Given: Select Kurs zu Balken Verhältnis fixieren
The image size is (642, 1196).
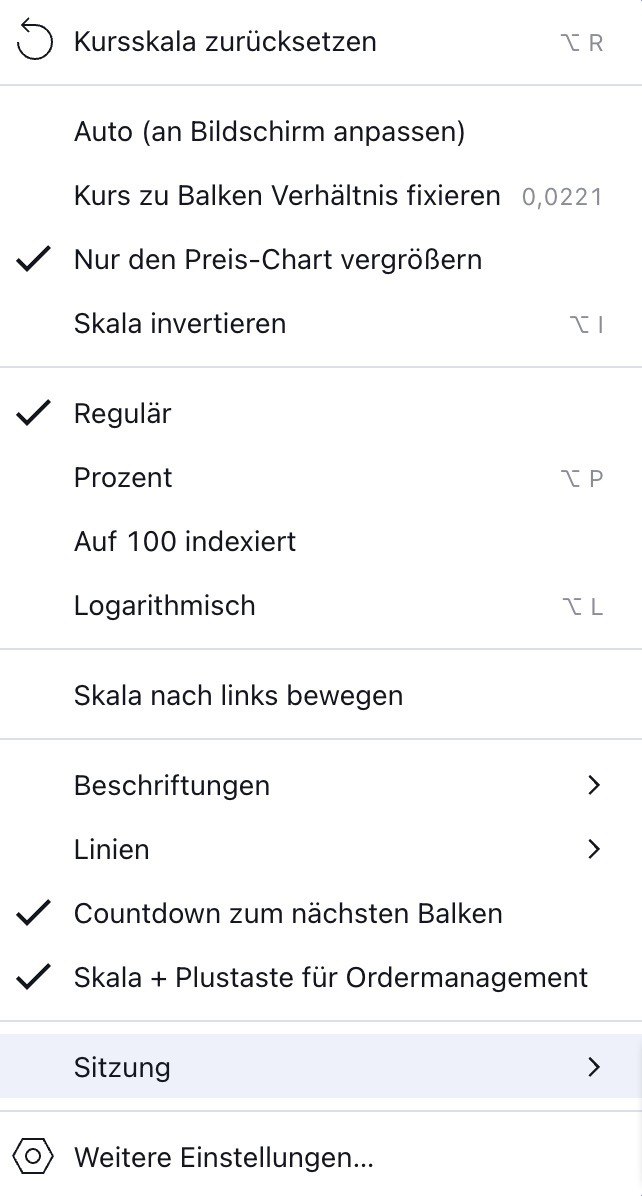Looking at the screenshot, I should pyautogui.click(x=287, y=196).
